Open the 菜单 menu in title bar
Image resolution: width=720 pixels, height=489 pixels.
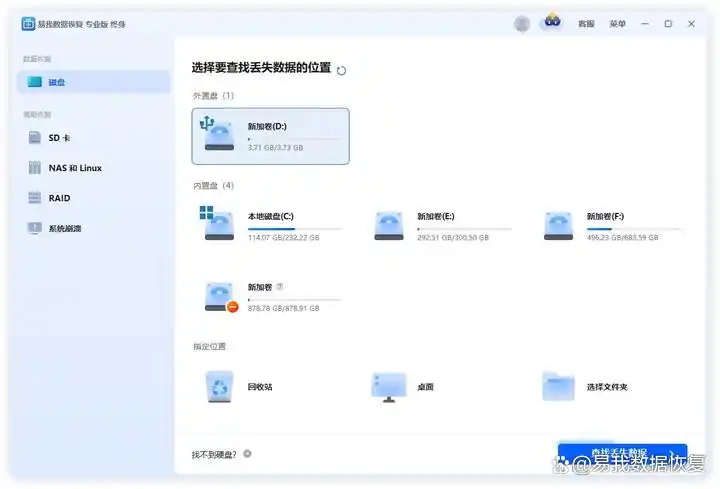point(617,24)
